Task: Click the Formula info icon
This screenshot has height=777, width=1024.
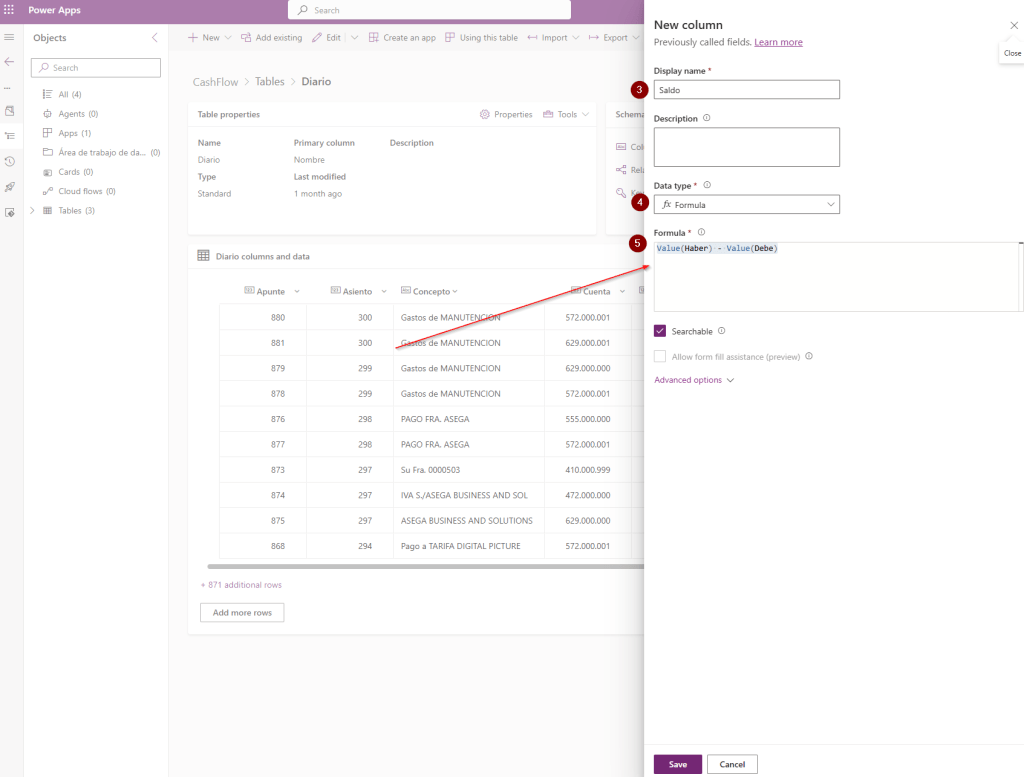Action: (x=700, y=232)
